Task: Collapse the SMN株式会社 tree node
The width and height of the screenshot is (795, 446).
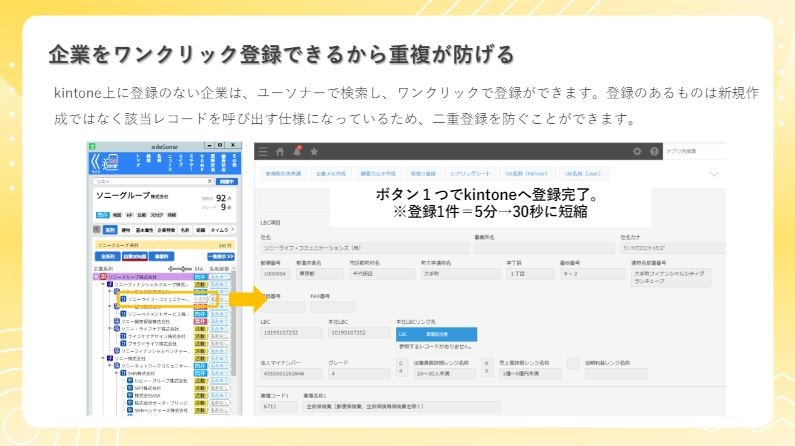Action: (x=117, y=373)
